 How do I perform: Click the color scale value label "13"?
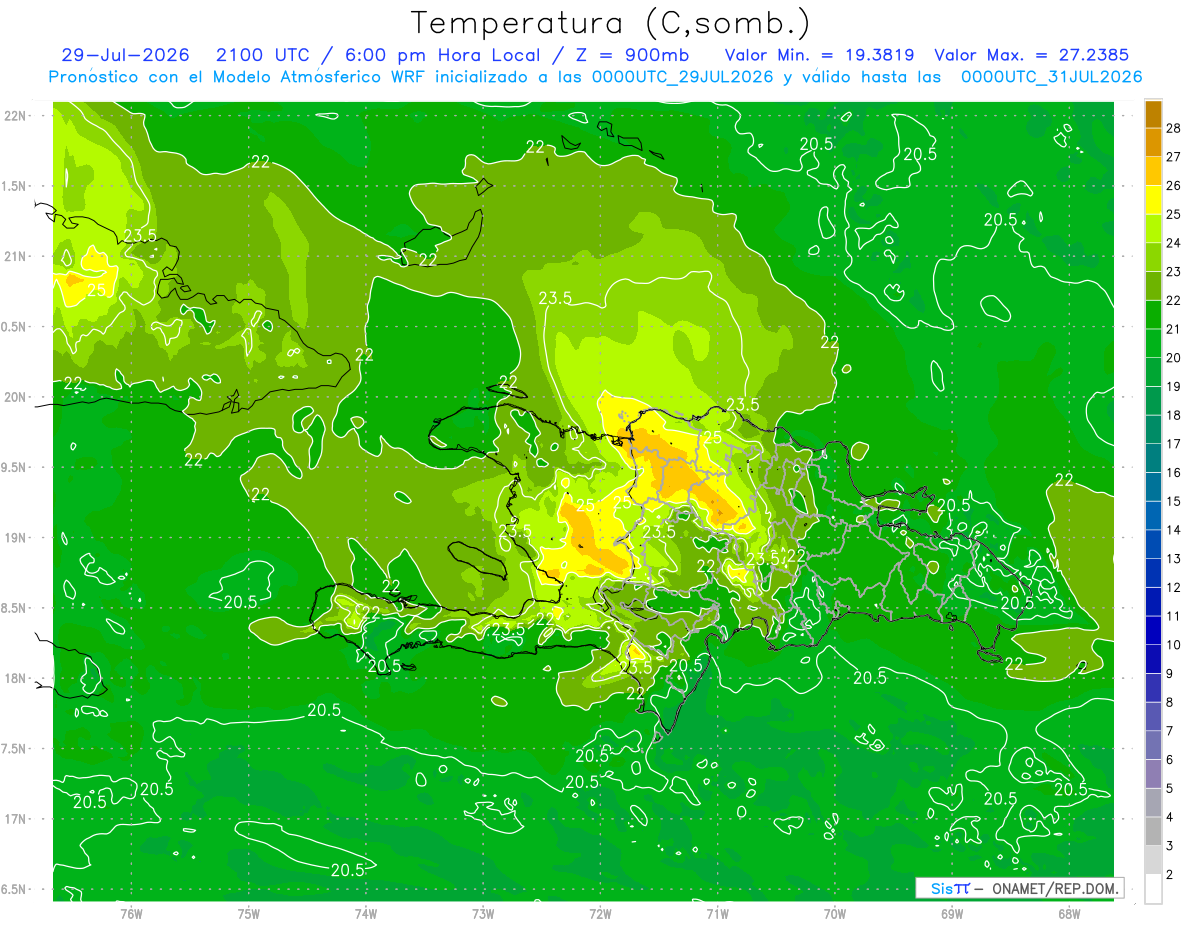pyautogui.click(x=1174, y=558)
